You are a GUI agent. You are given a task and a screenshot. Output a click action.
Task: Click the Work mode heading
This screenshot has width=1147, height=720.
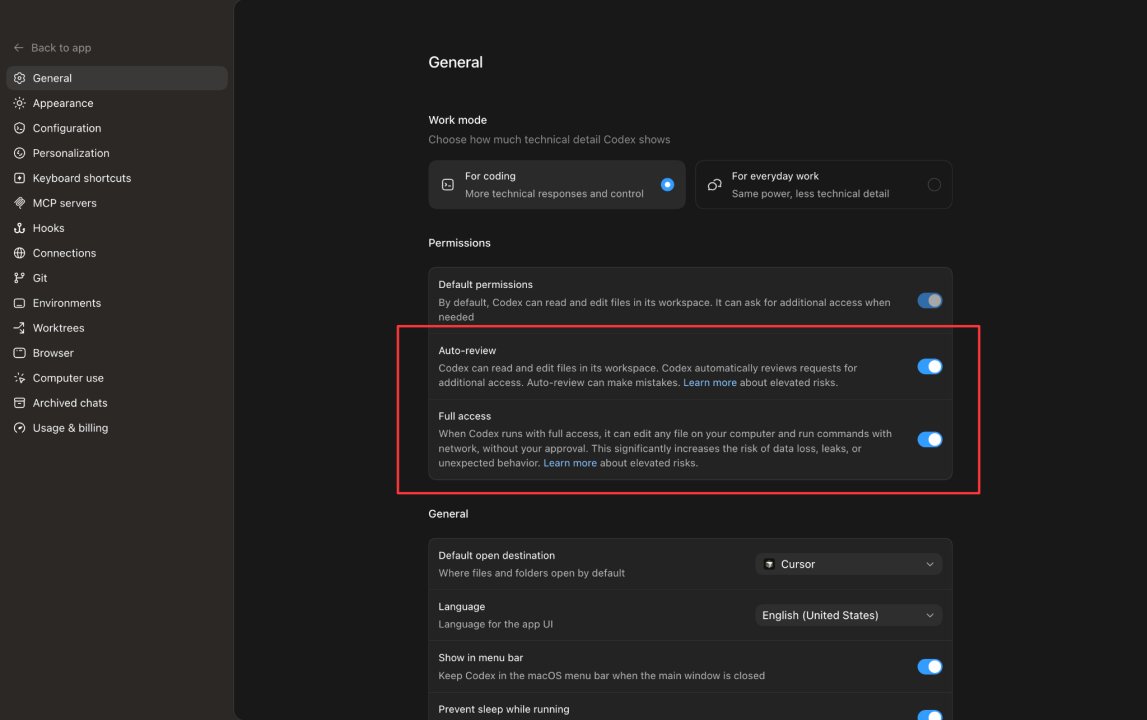pyautogui.click(x=457, y=120)
